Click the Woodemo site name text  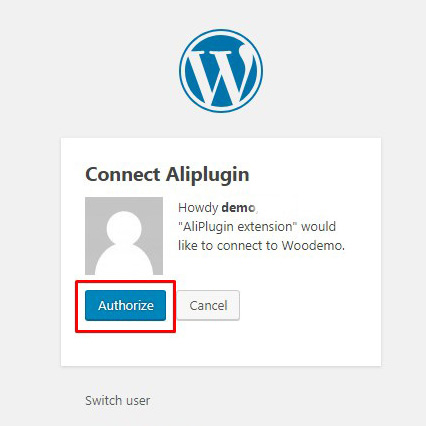(x=313, y=246)
